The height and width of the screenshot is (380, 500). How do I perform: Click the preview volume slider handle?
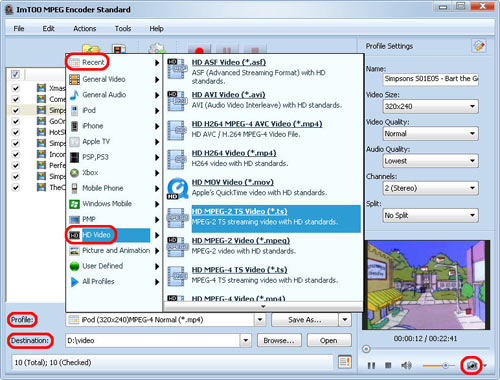(x=445, y=366)
